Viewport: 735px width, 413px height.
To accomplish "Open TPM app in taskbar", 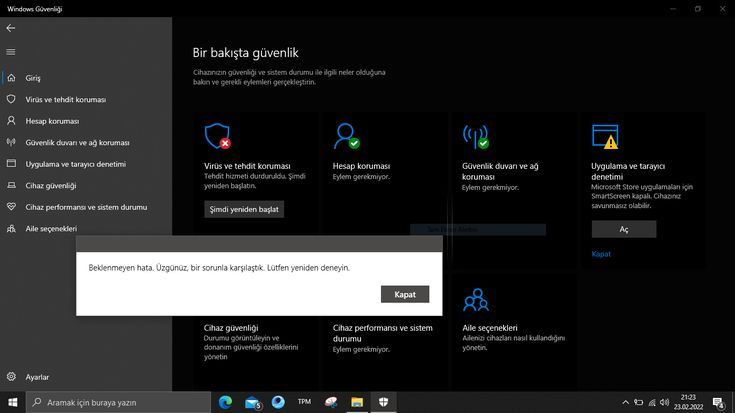I will [304, 402].
